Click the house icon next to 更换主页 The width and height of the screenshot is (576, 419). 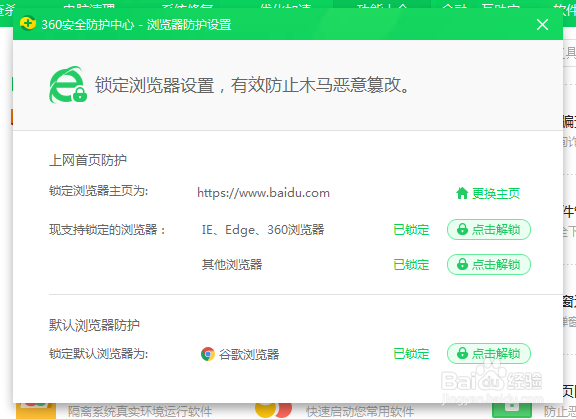point(462,193)
